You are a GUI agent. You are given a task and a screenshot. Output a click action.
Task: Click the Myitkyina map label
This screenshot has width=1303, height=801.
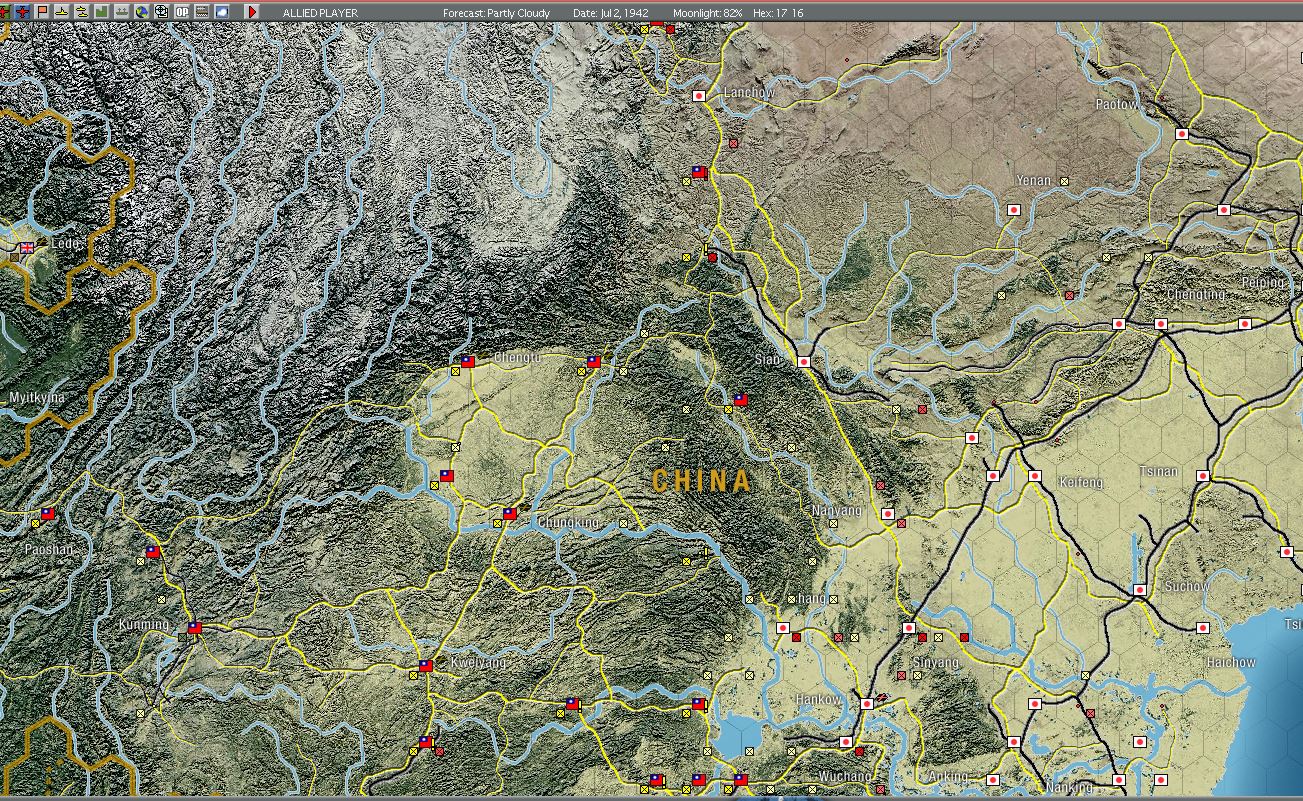point(37,398)
